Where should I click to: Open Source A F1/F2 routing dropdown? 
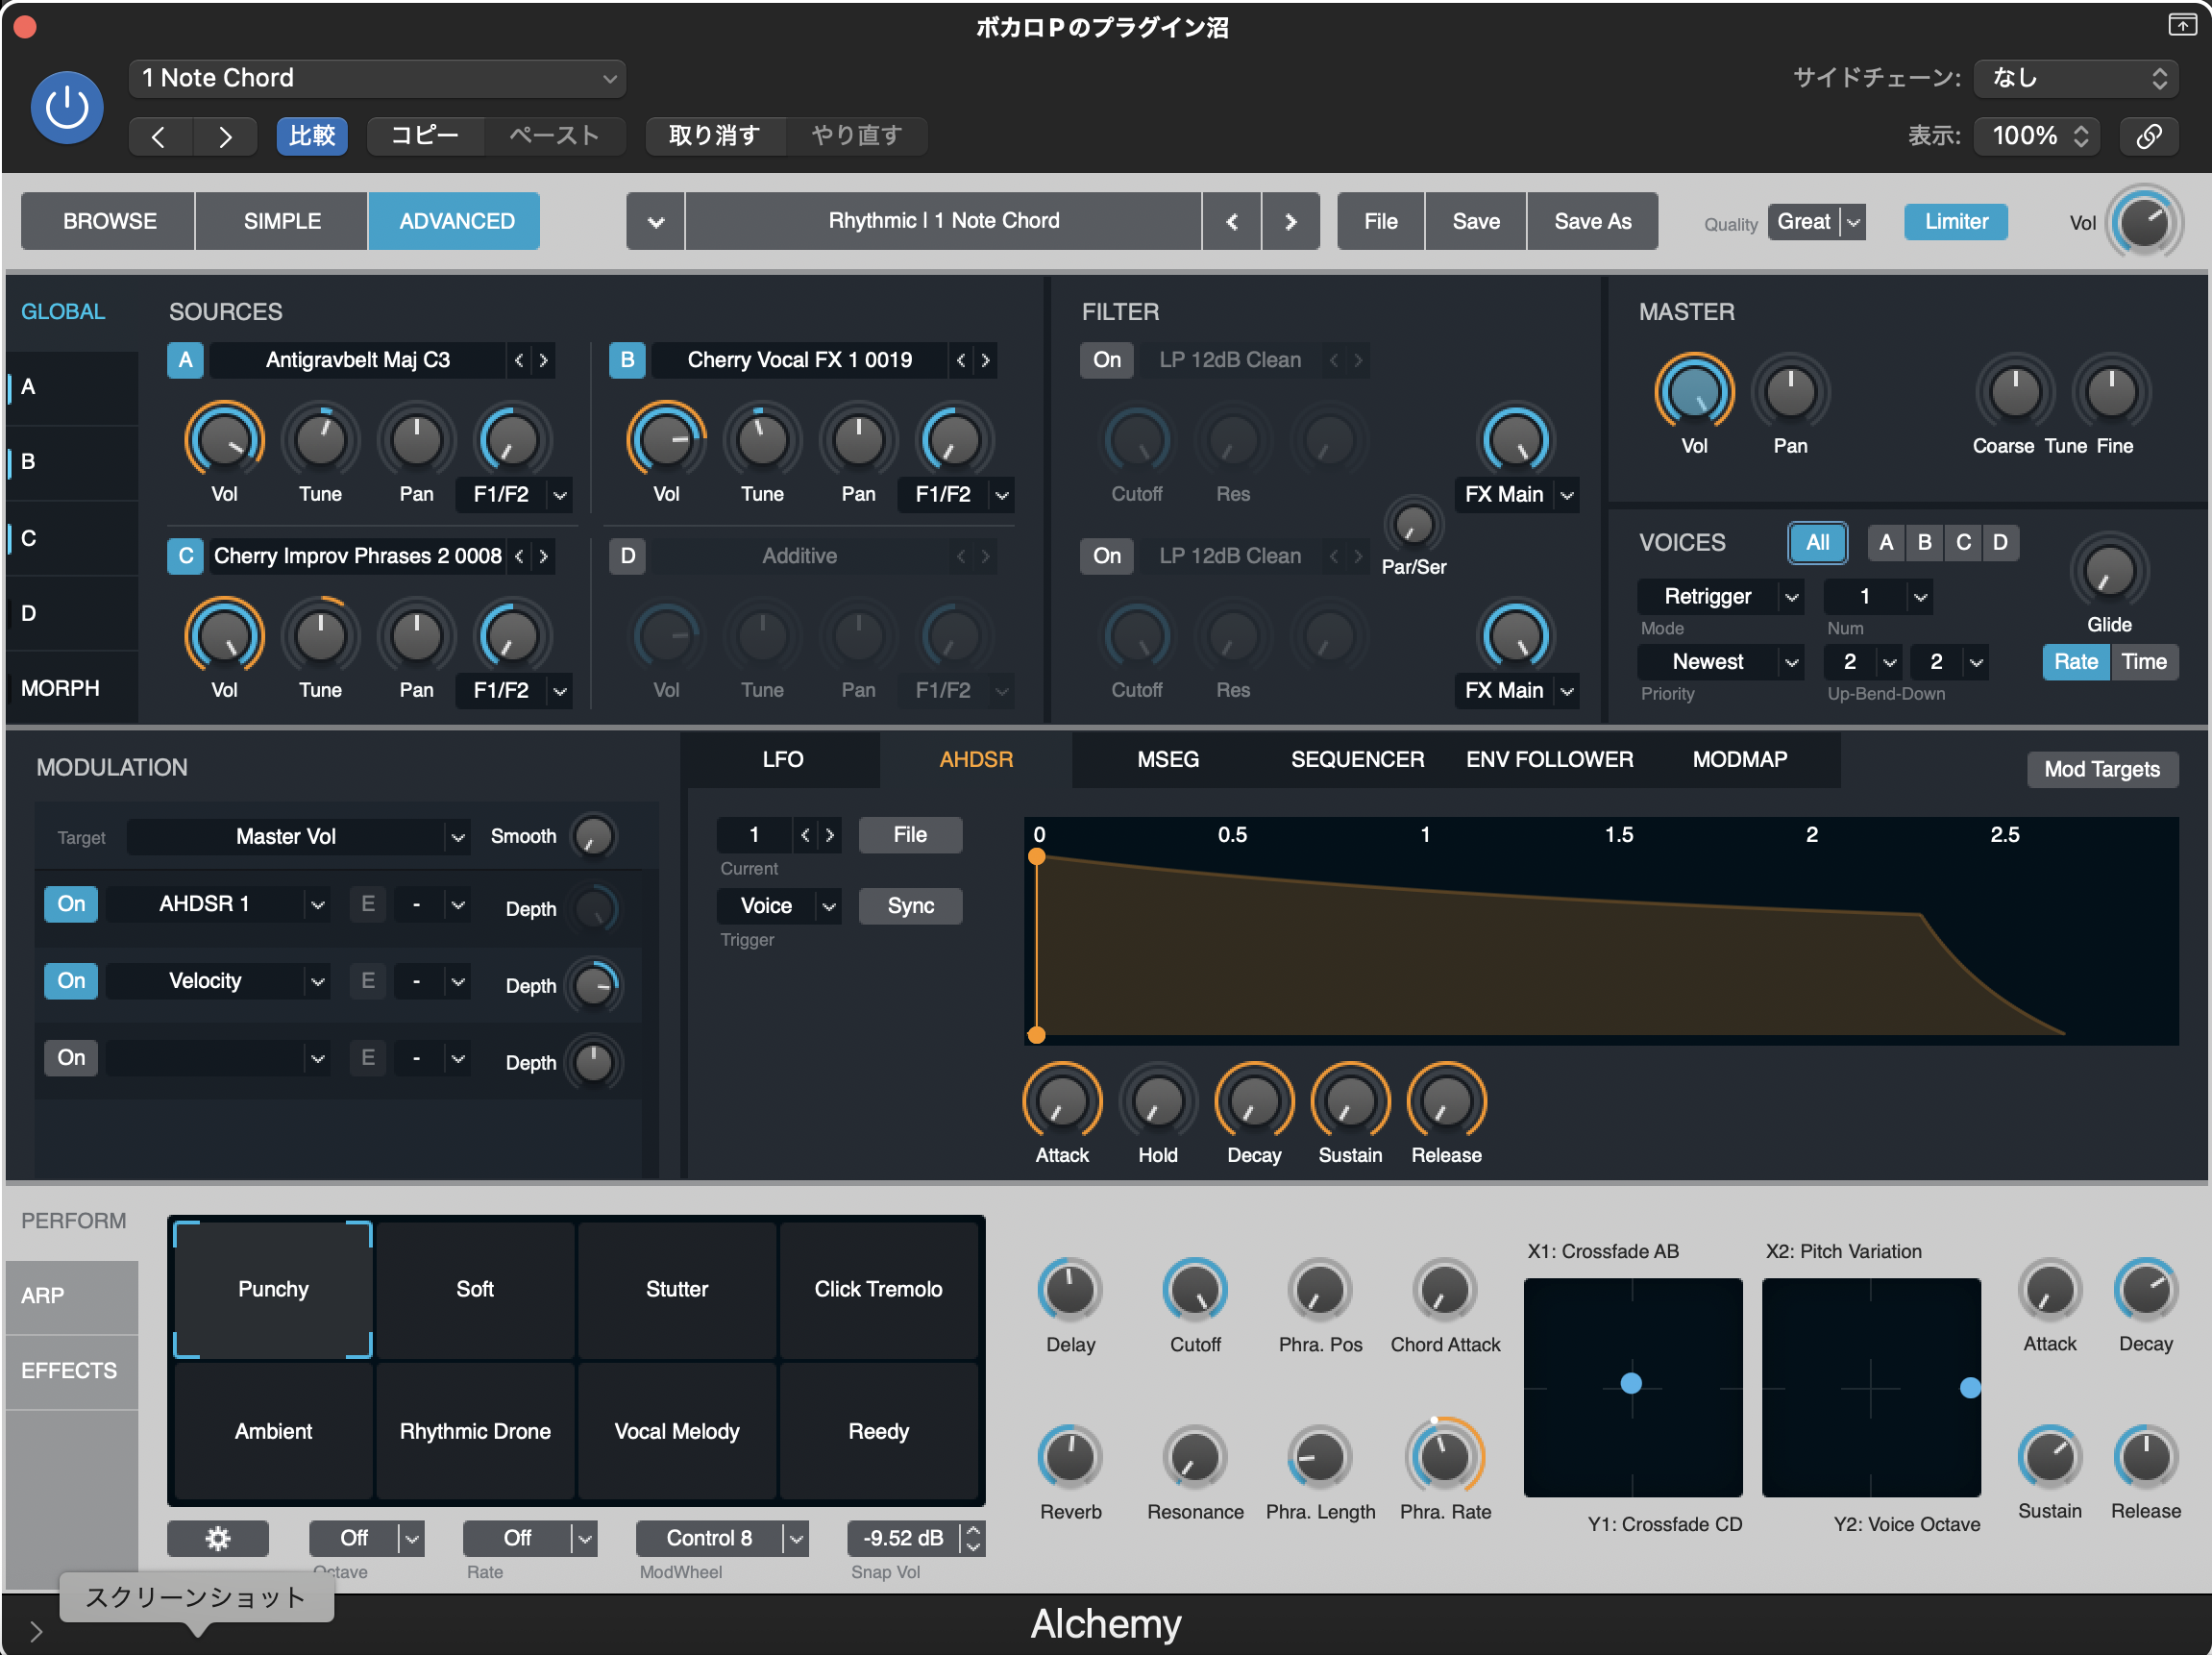coord(514,494)
